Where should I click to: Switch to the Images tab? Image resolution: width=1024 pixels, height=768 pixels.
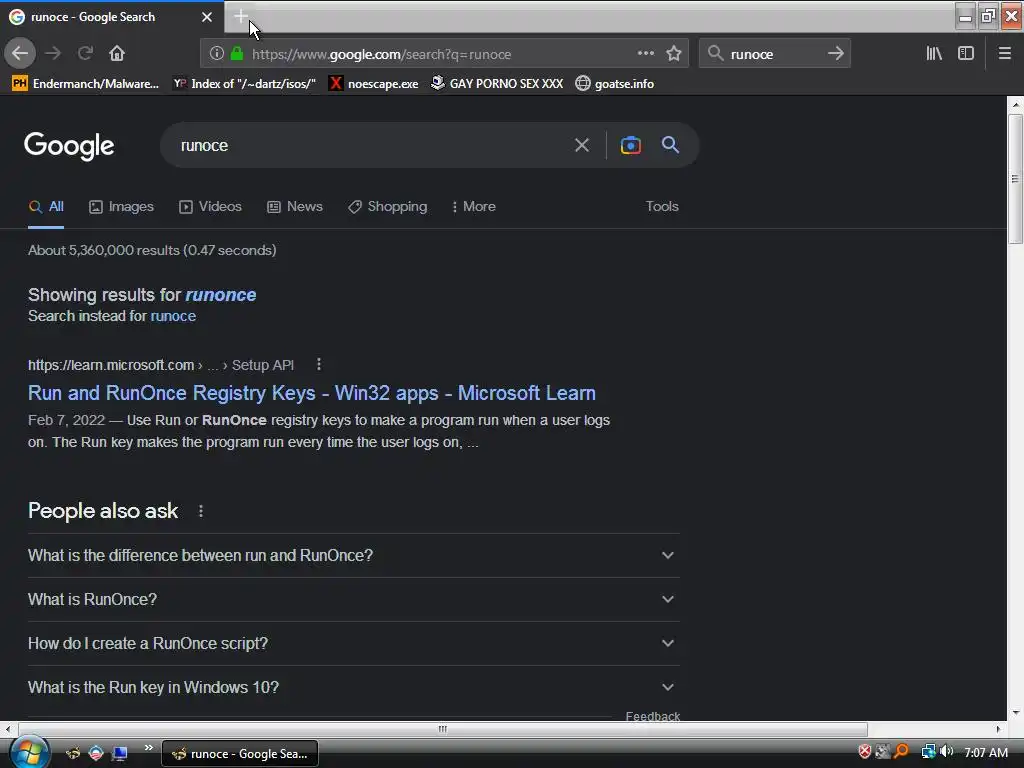coord(121,206)
